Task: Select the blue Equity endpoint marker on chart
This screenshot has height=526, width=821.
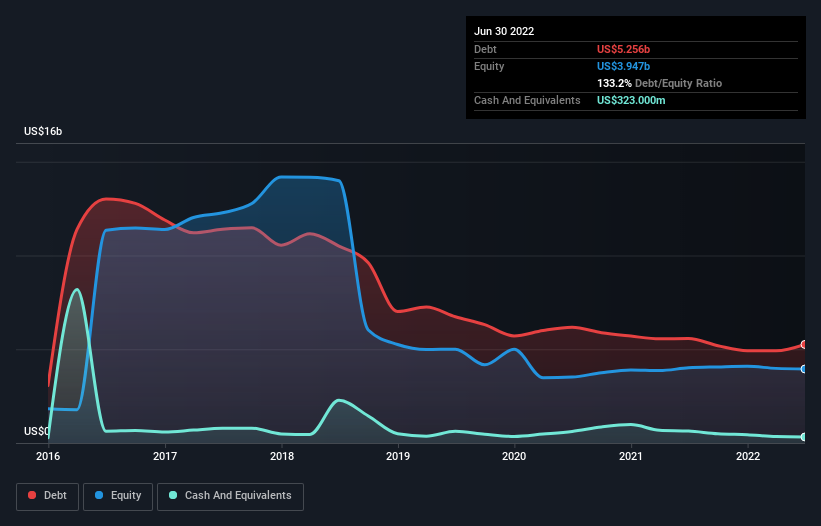Action: [804, 369]
